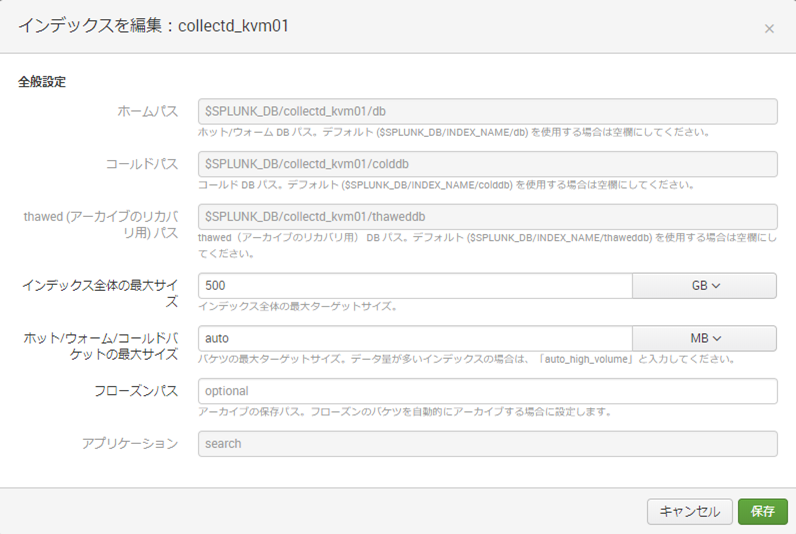Open the GB unit dropdown
This screenshot has width=796, height=534.
pyautogui.click(x=705, y=286)
